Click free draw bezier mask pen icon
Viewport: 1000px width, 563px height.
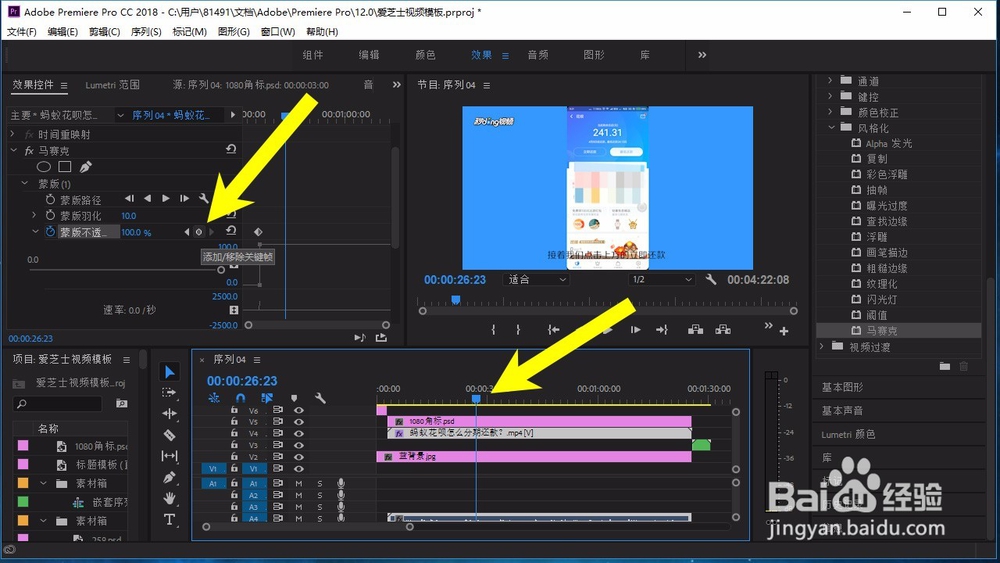[85, 167]
